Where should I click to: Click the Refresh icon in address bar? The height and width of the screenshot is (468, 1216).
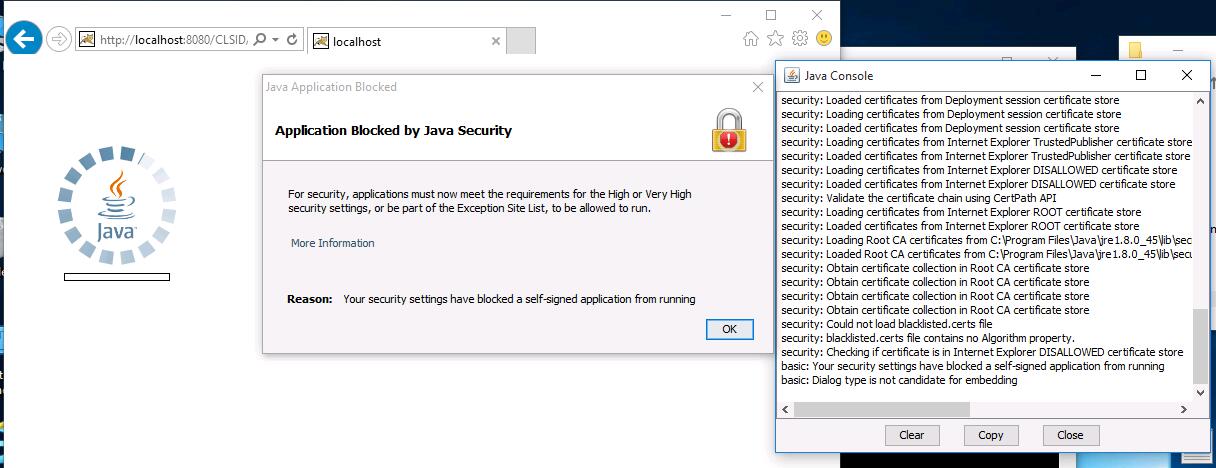pyautogui.click(x=292, y=40)
